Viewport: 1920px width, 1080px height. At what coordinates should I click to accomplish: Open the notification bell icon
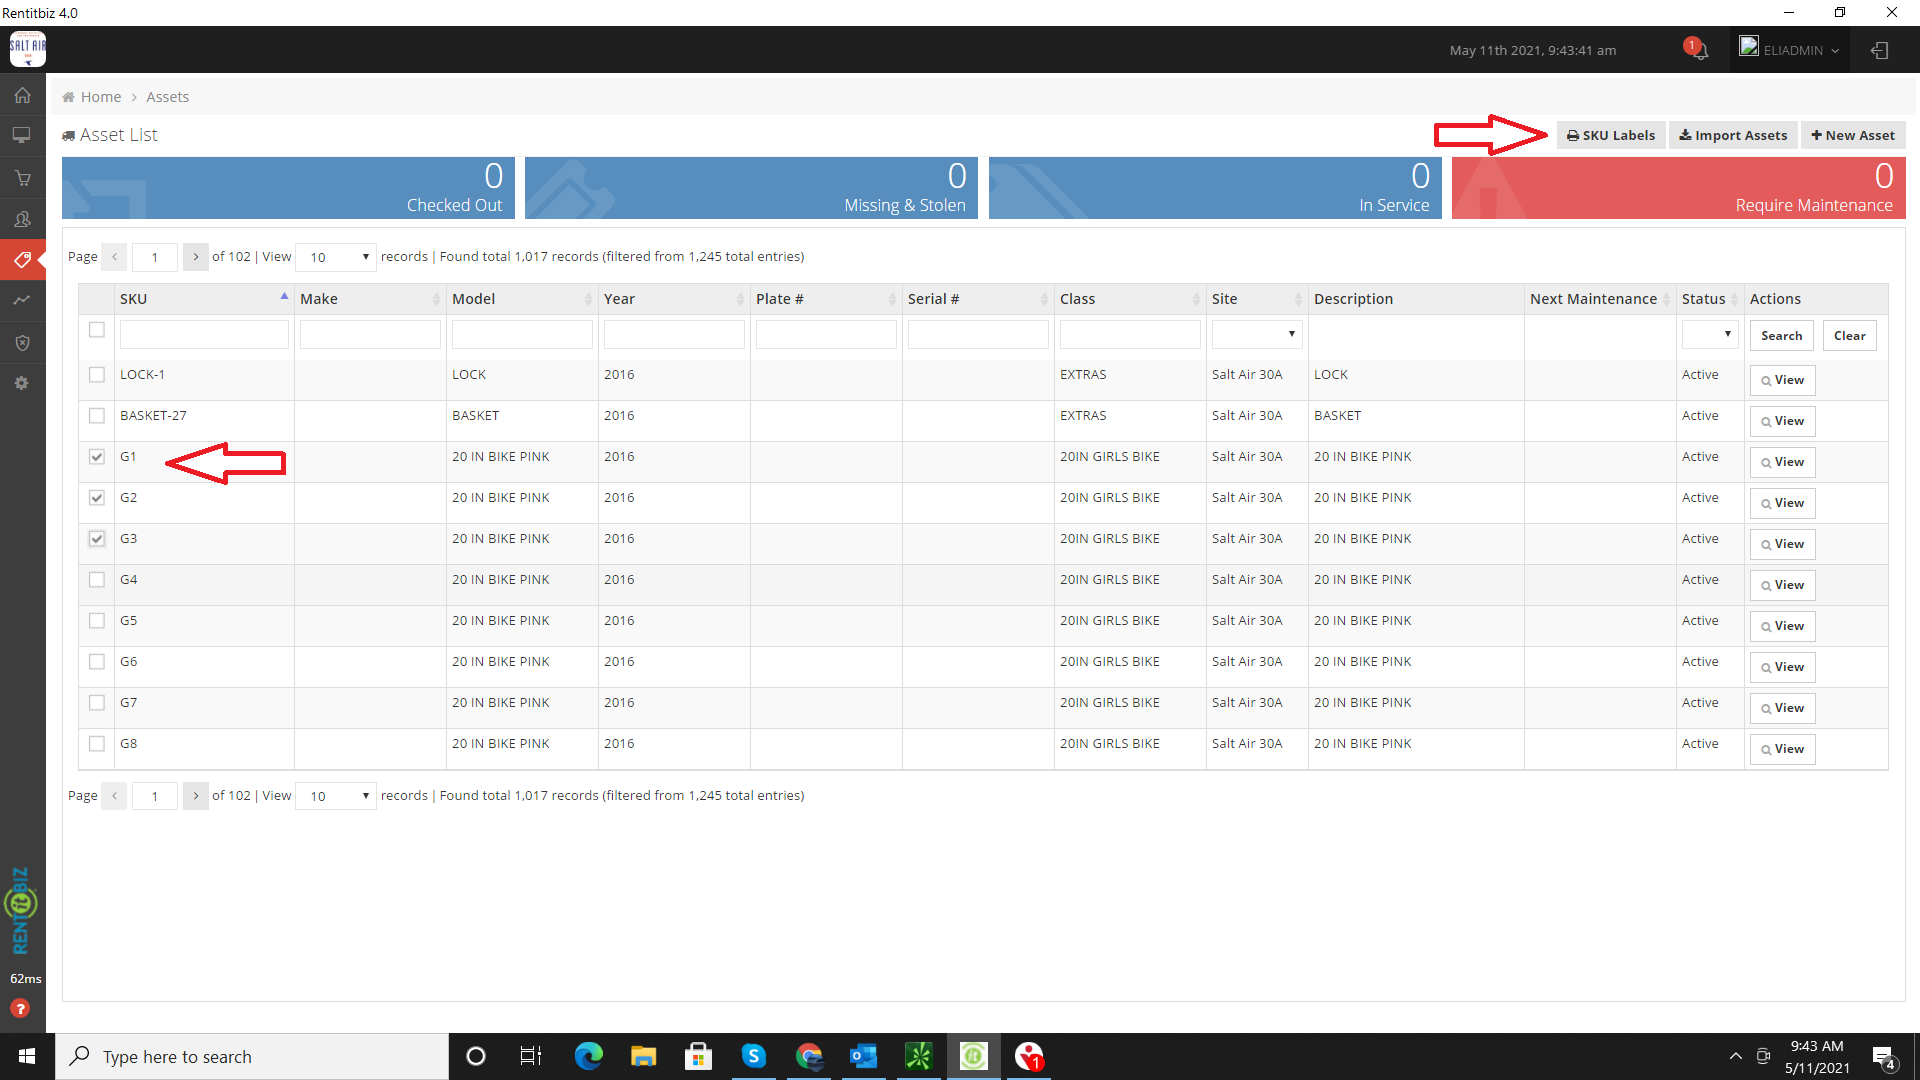pos(1698,50)
